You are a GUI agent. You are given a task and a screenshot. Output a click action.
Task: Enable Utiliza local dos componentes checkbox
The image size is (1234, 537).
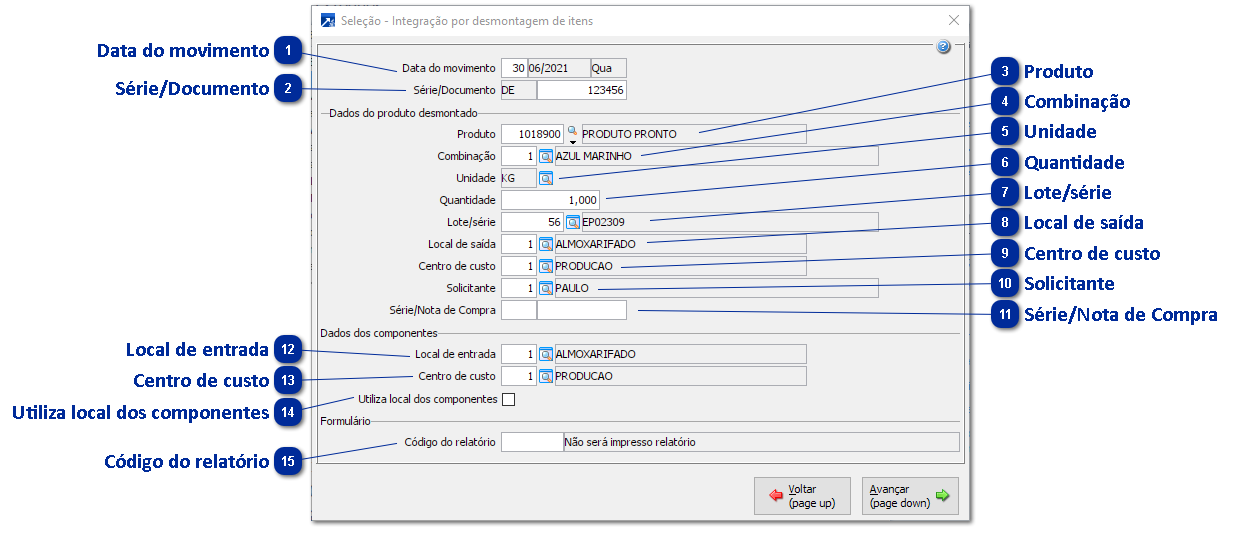(508, 399)
